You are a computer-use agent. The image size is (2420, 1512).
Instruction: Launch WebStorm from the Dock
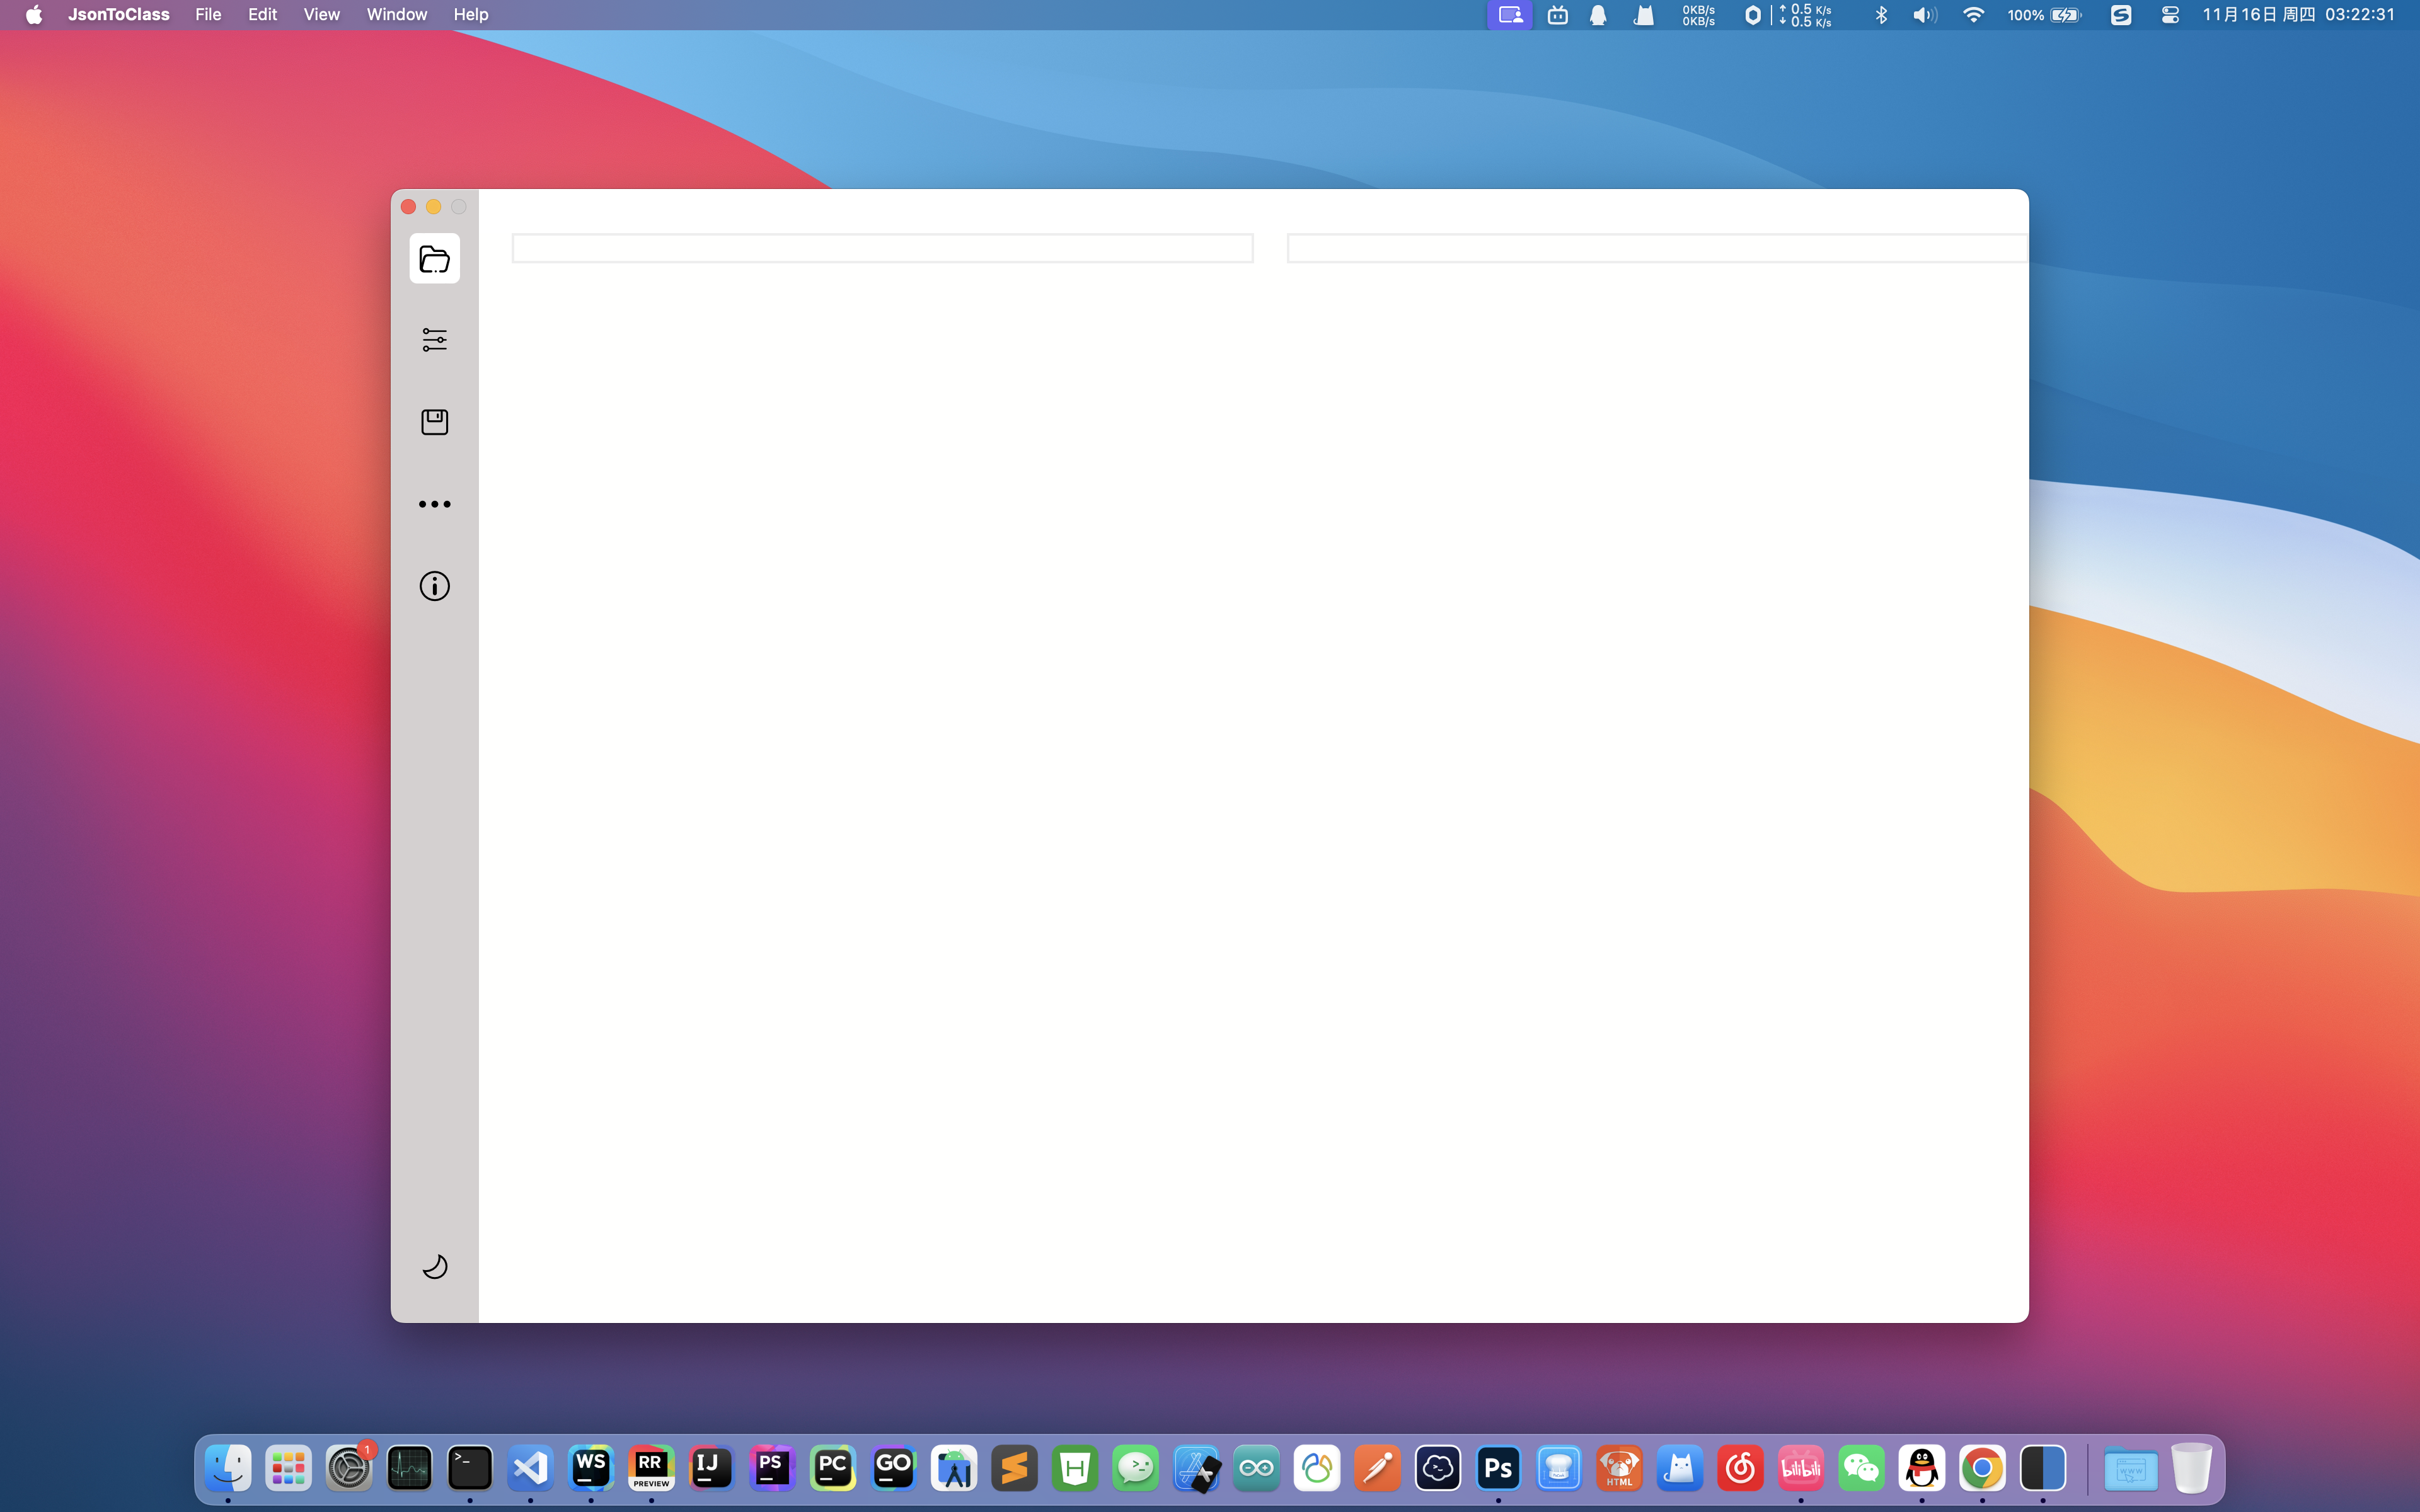591,1468
